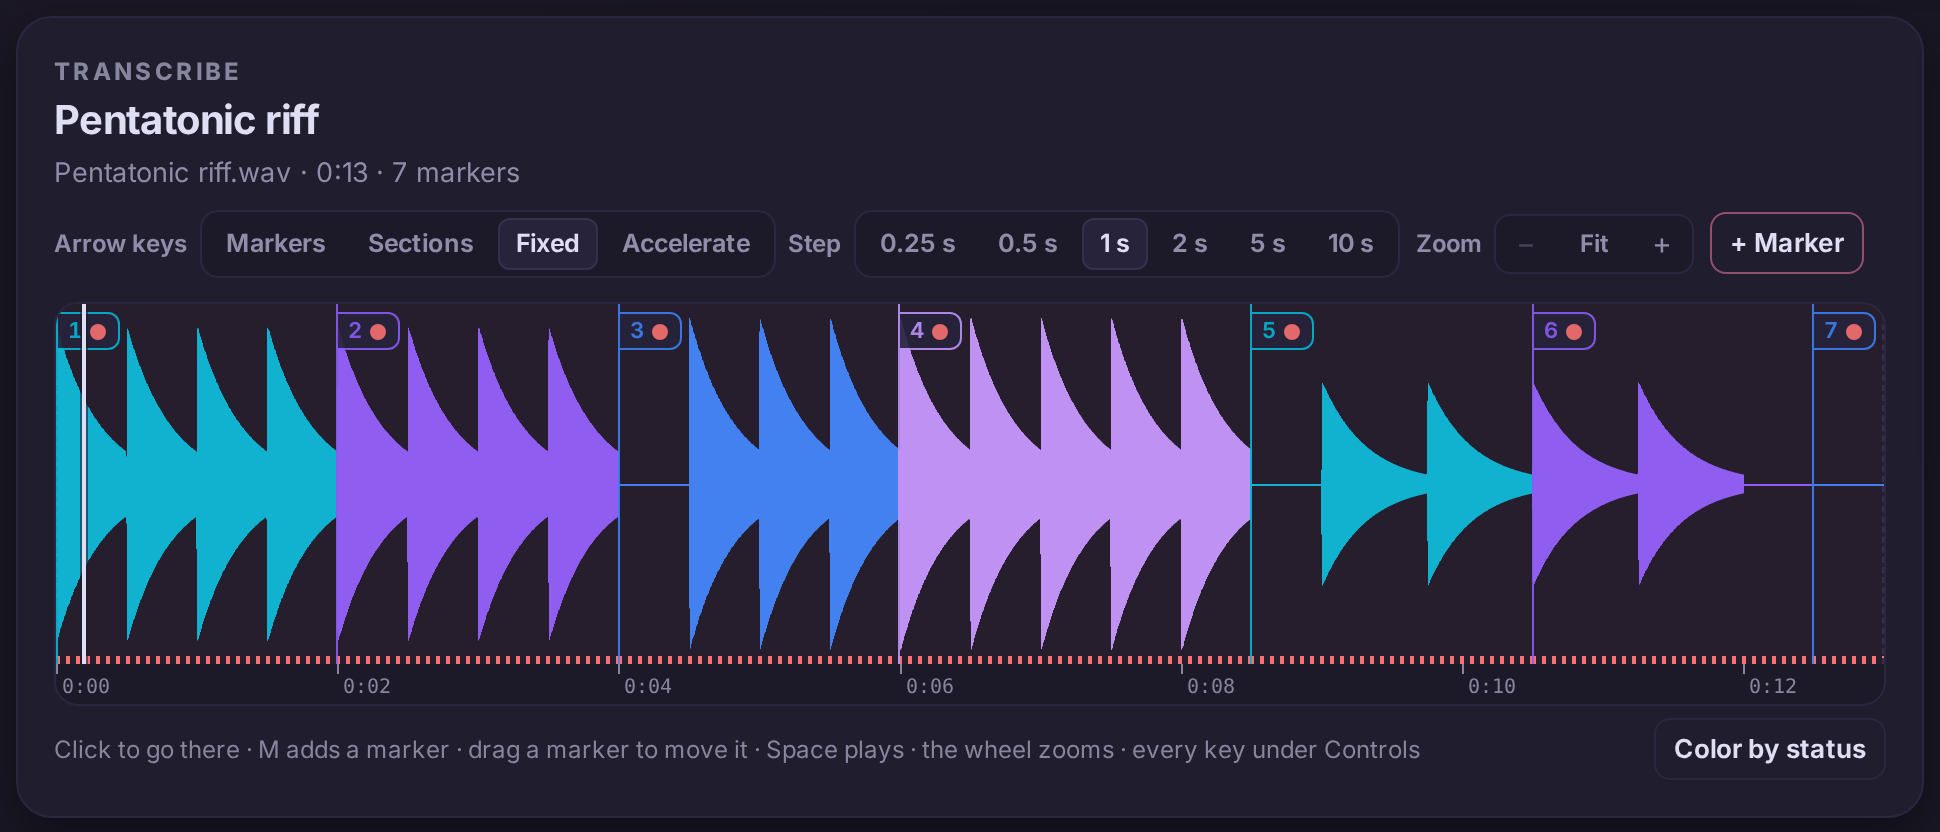Jump to marker 4 flag

[930, 331]
